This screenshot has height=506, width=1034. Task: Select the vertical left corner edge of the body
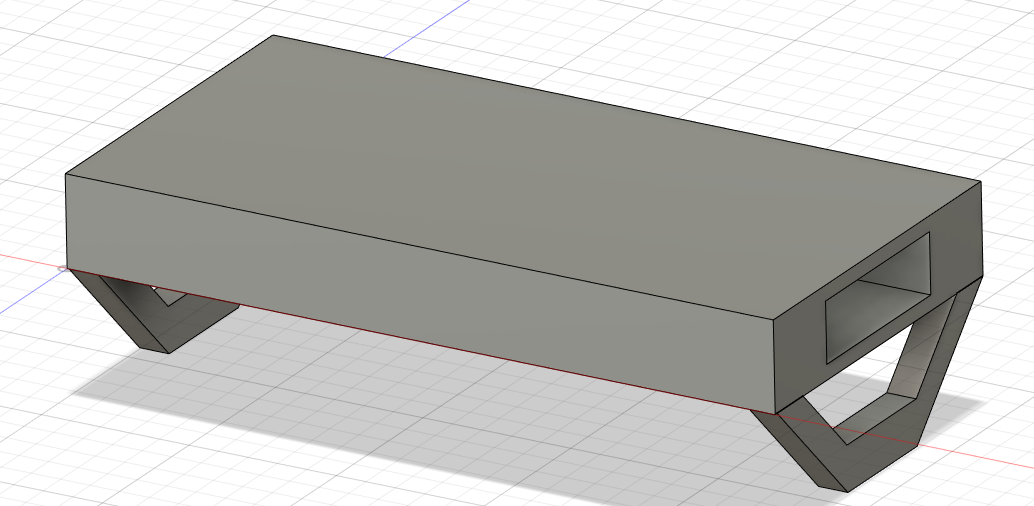(x=66, y=221)
